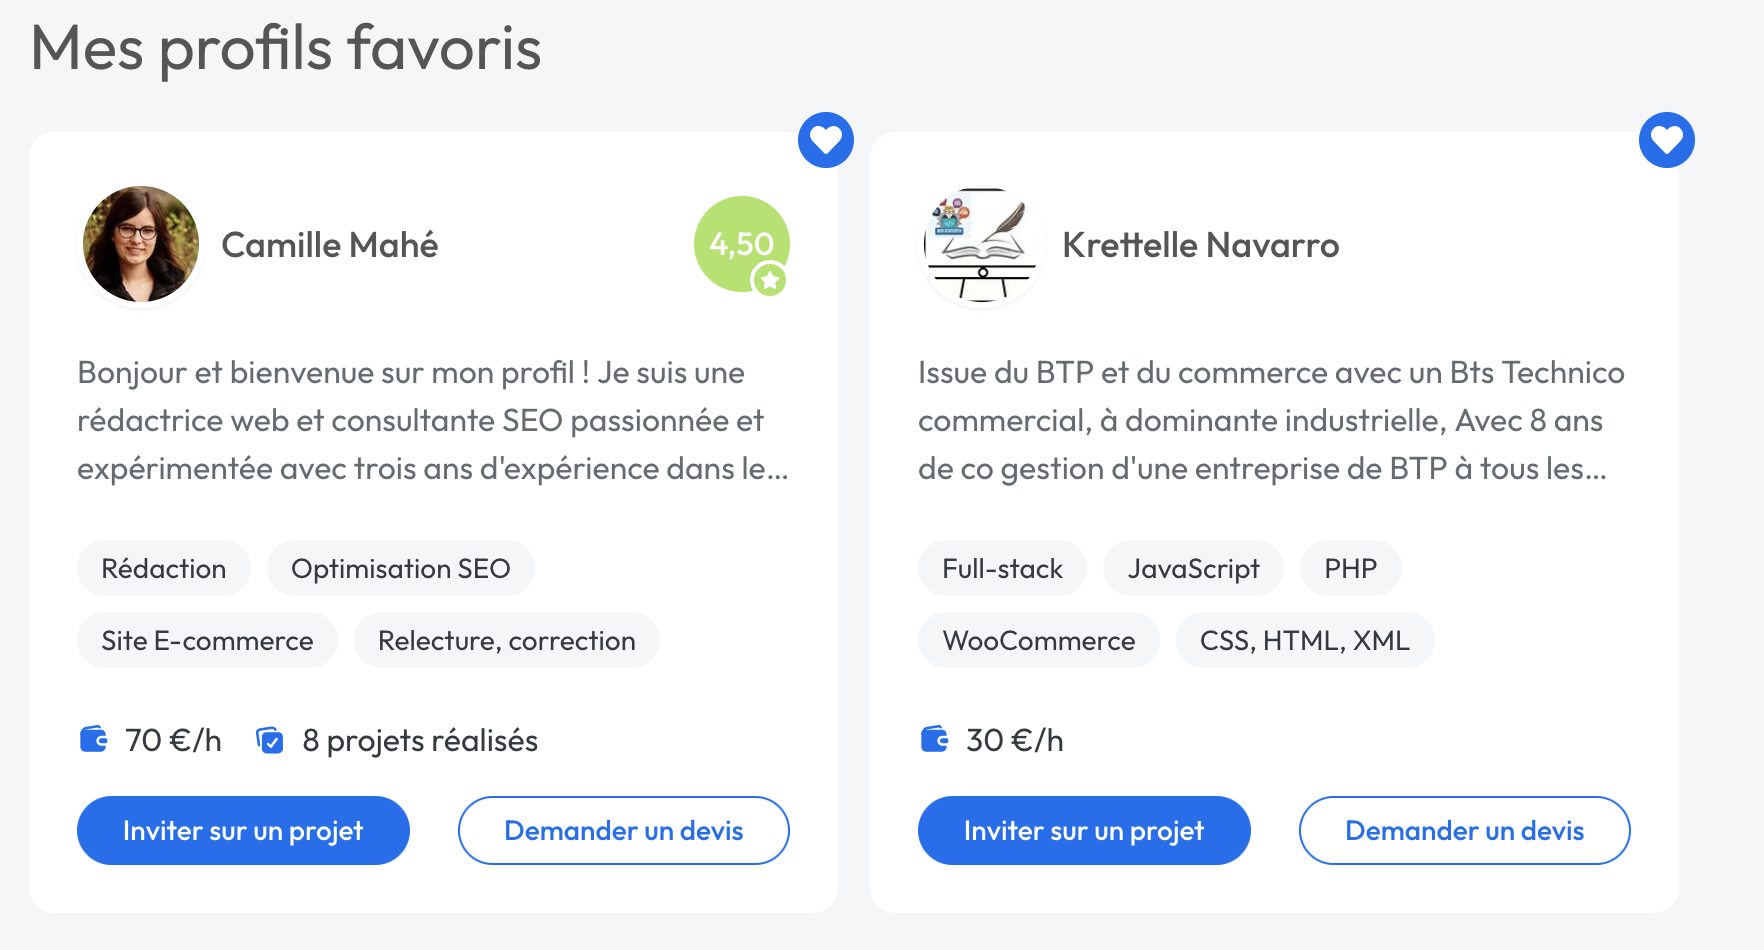Click the Full-stack skill tag
The image size is (1764, 950).
click(x=1002, y=568)
